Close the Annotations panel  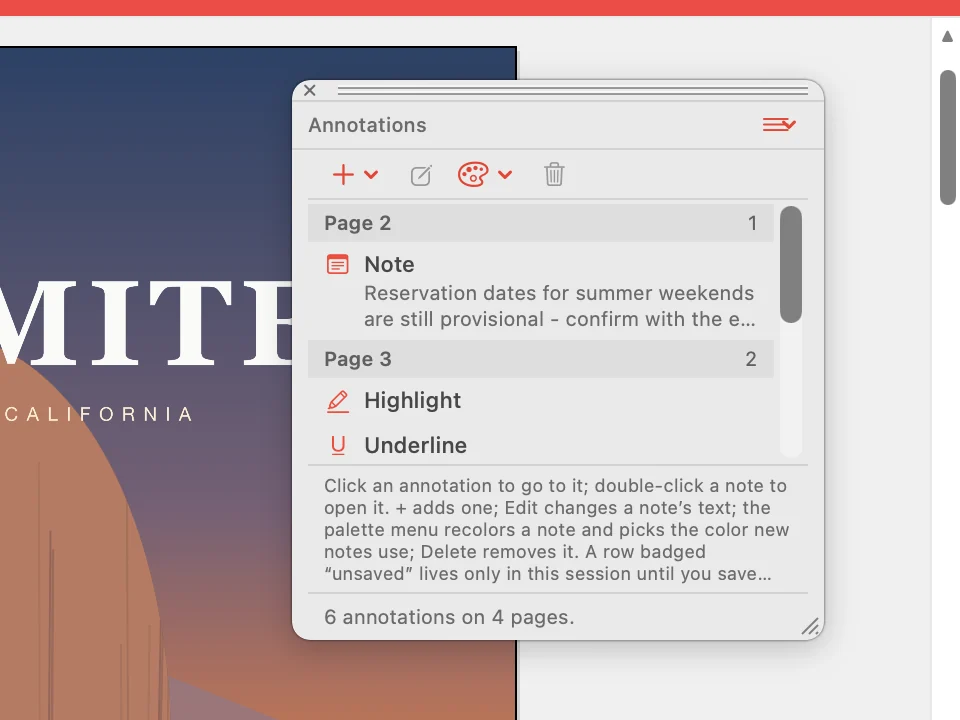coord(310,91)
